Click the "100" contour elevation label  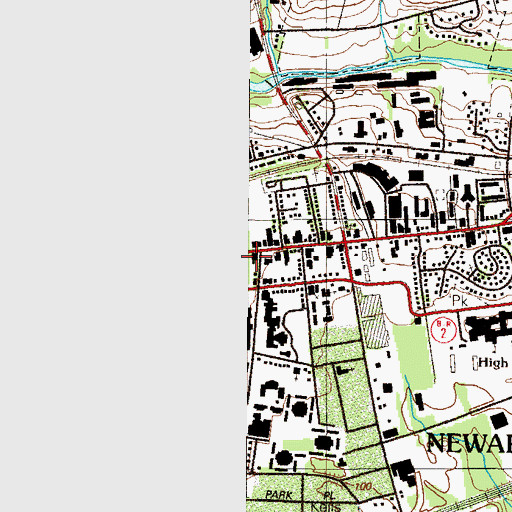(x=363, y=487)
